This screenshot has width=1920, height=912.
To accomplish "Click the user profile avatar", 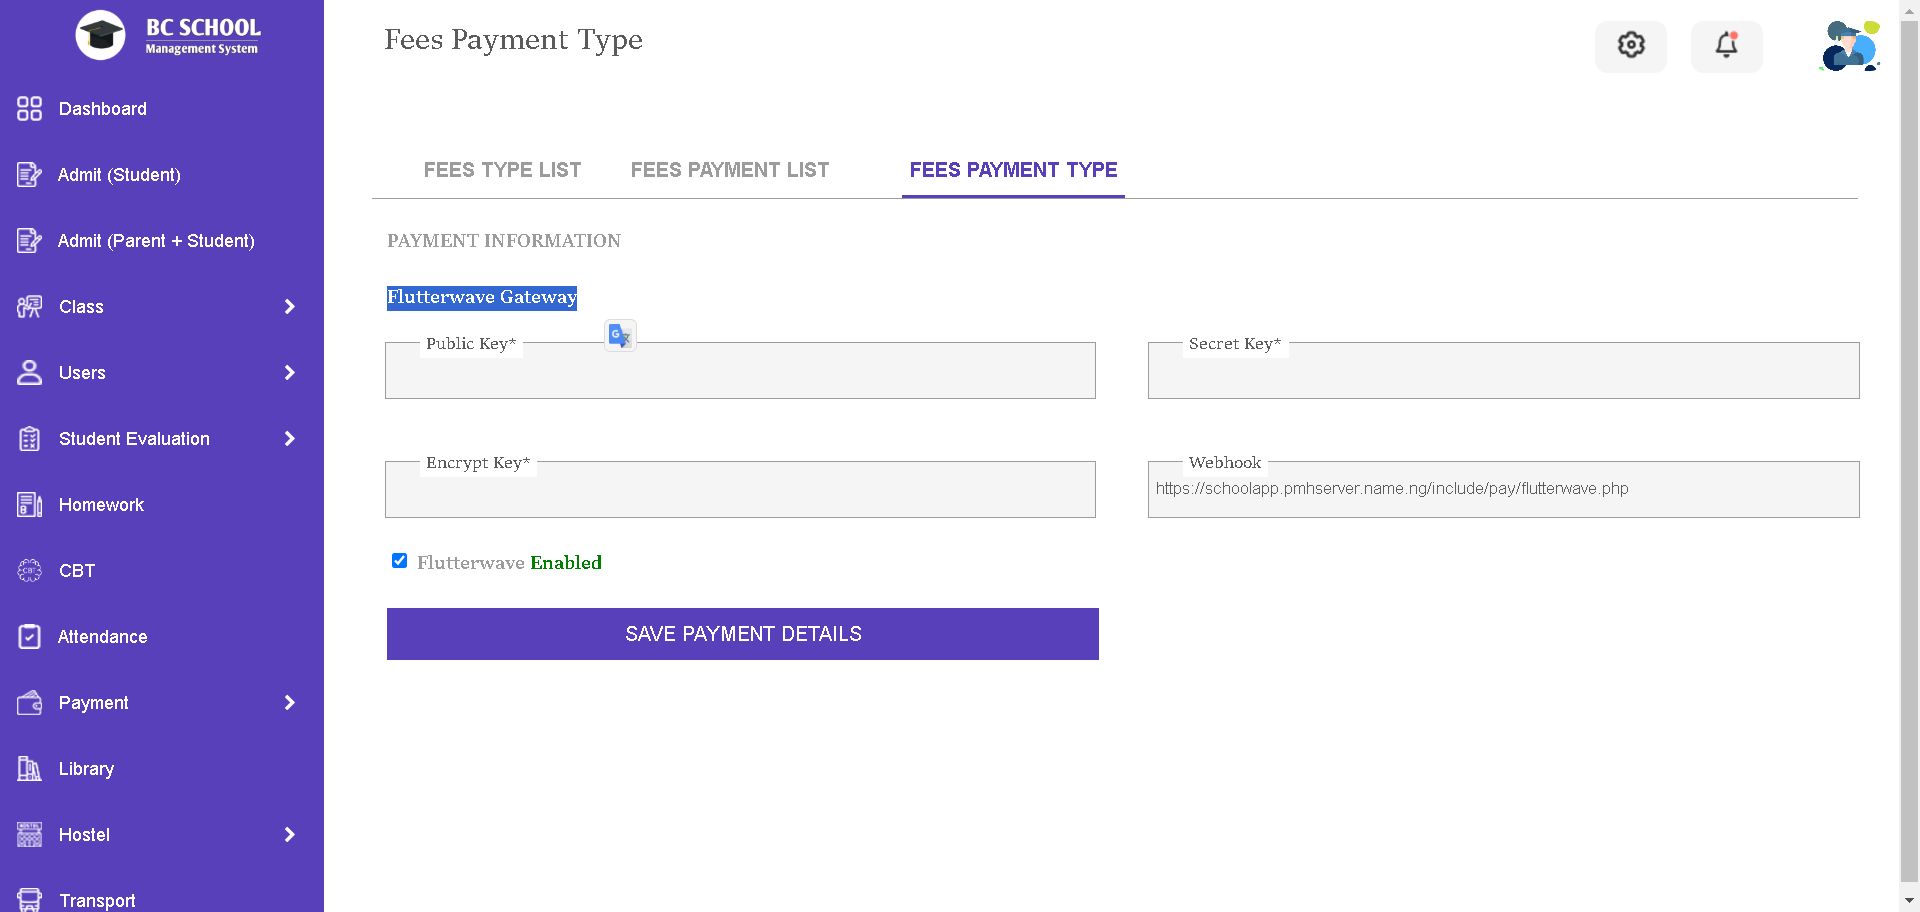I will click(x=1849, y=46).
